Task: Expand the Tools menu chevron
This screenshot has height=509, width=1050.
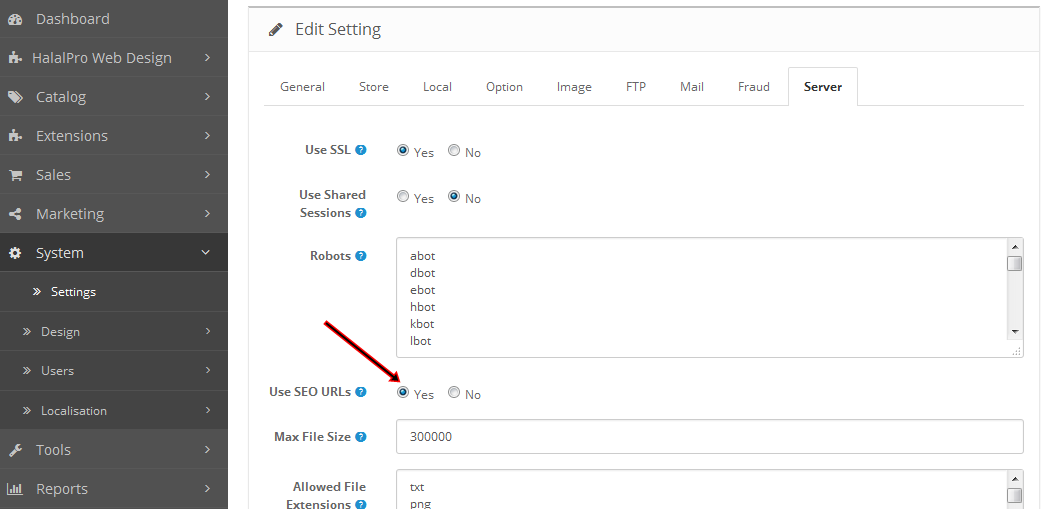Action: pyautogui.click(x=207, y=449)
